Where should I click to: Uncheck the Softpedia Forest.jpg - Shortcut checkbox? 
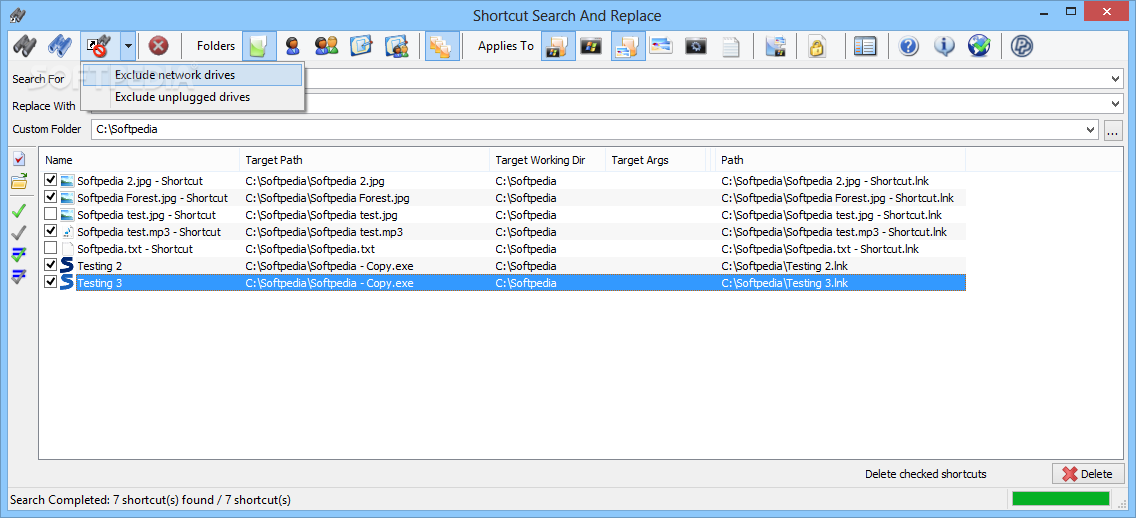click(51, 197)
